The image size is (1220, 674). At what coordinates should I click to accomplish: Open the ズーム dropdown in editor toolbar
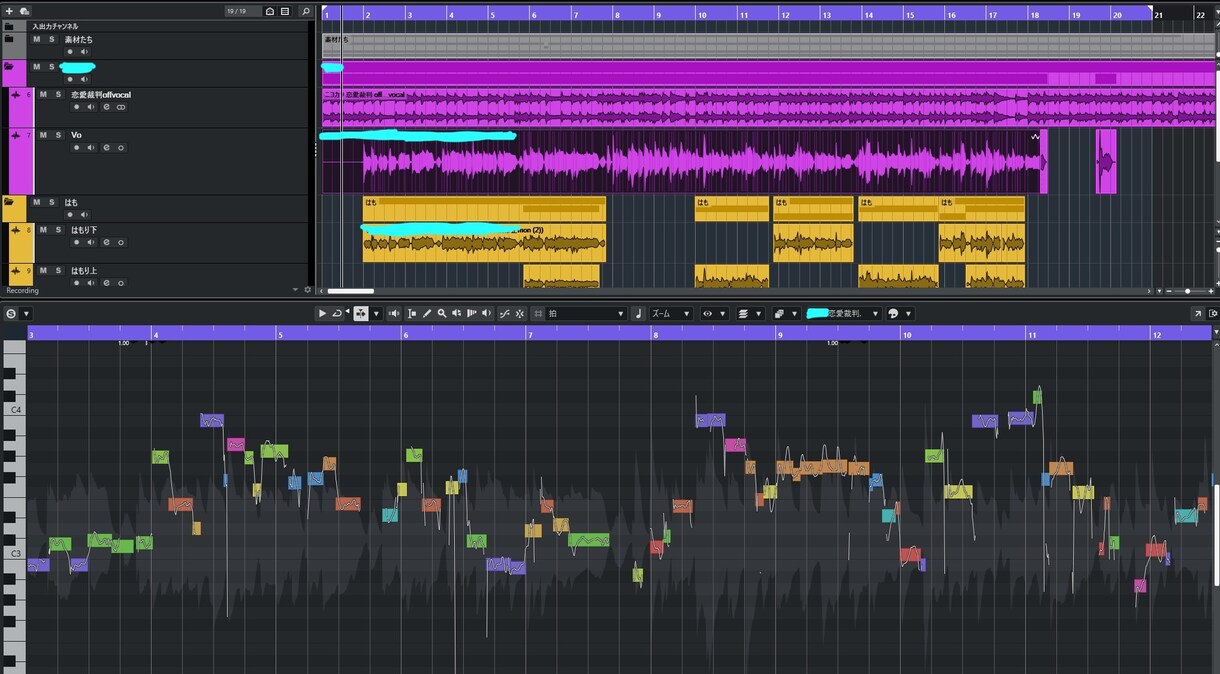coord(671,313)
